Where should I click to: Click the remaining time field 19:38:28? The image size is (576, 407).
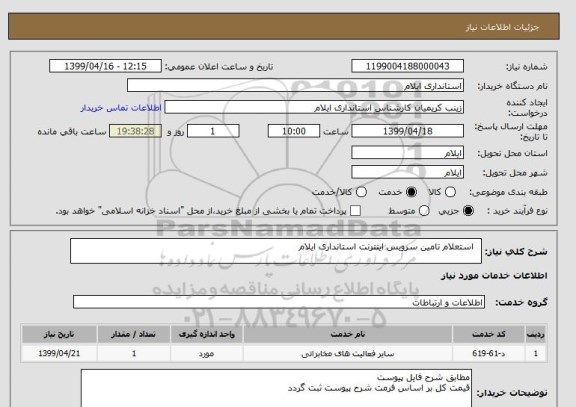(136, 131)
